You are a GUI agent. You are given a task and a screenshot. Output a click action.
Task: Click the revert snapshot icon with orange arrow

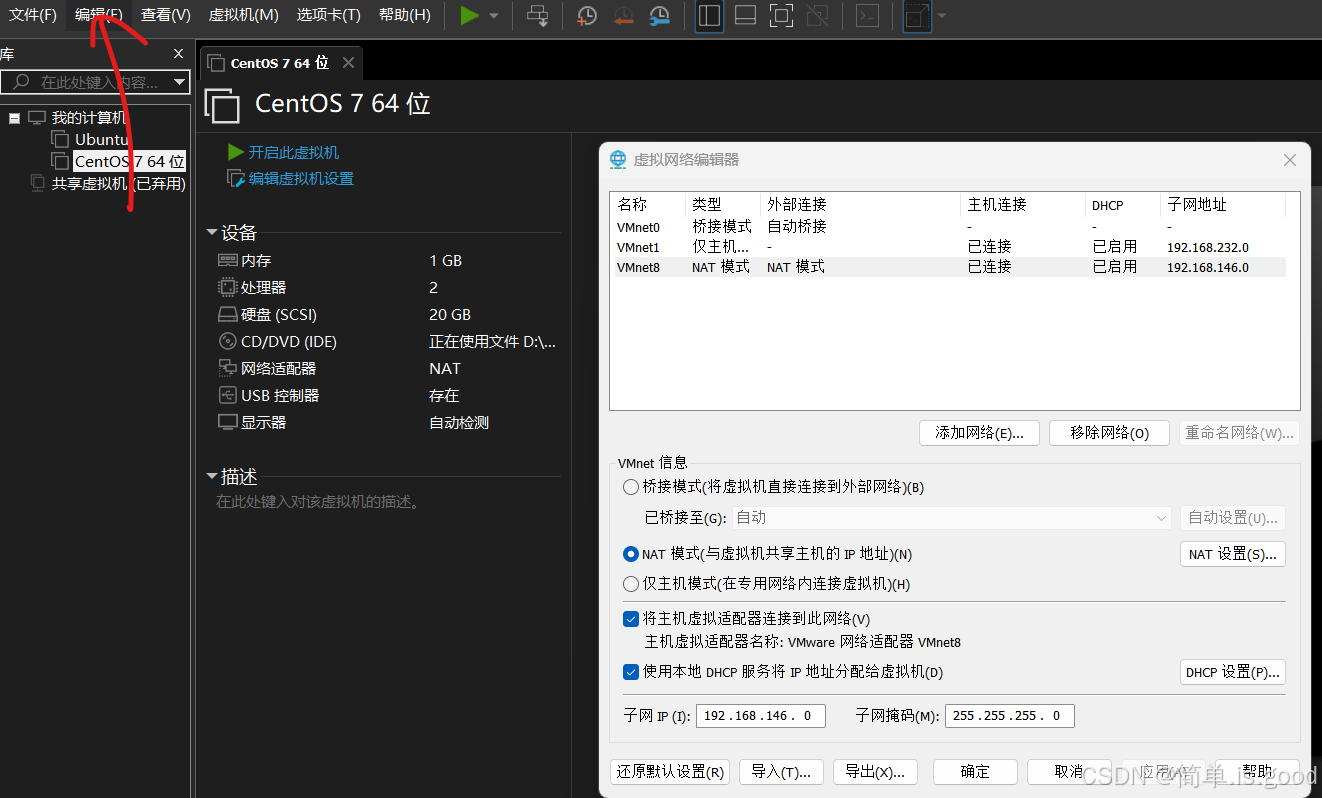623,16
